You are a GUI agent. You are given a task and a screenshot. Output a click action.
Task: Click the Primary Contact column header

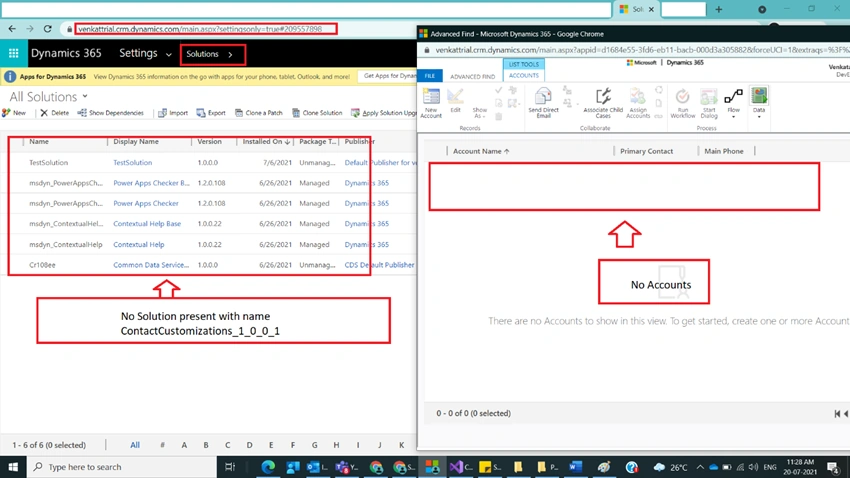click(x=646, y=151)
